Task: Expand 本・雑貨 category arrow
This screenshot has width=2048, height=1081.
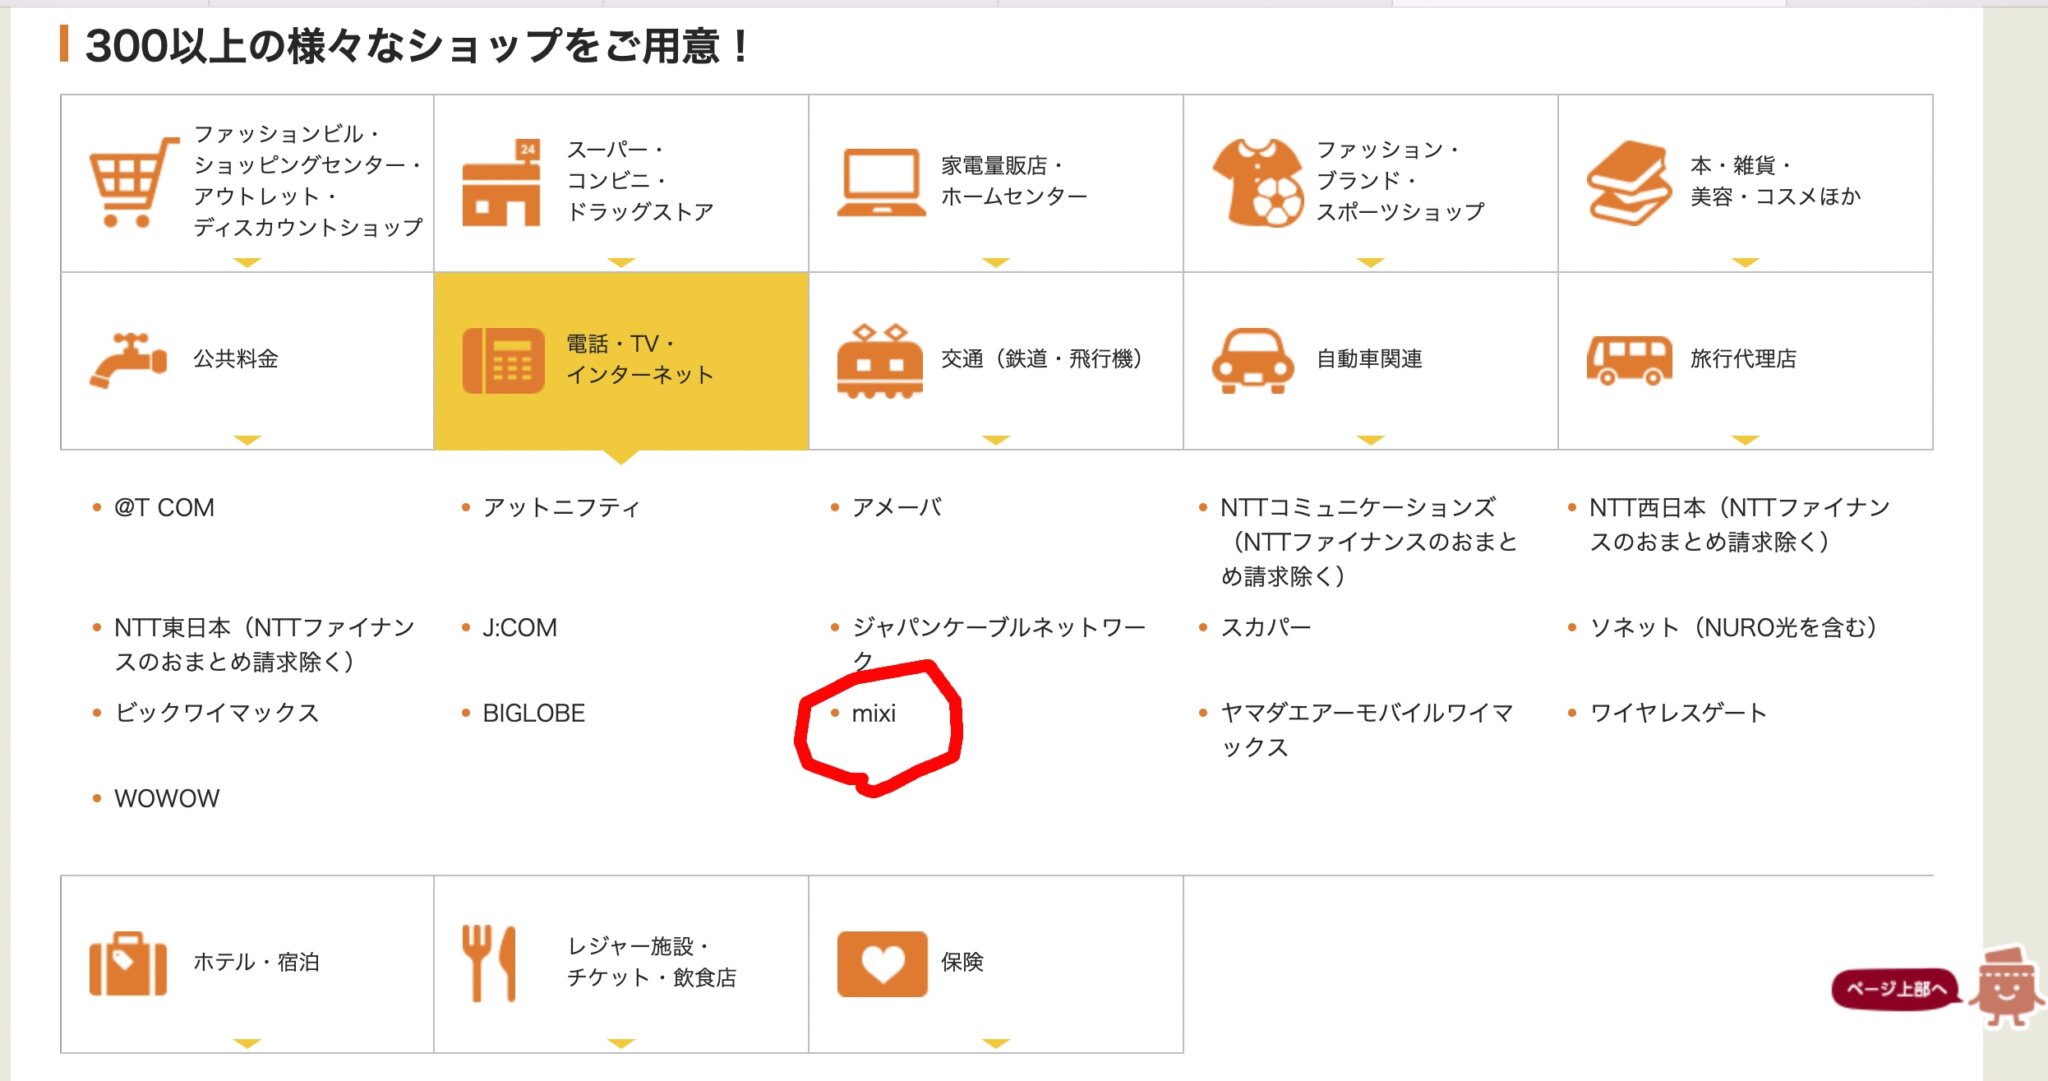Action: click(x=1745, y=262)
